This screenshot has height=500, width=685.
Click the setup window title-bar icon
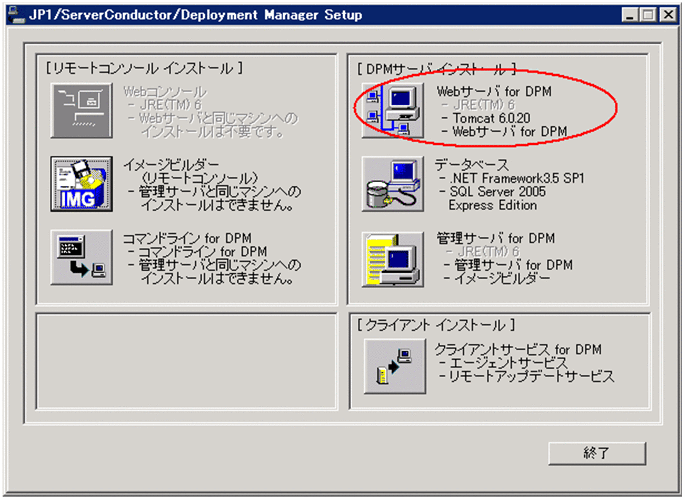pyautogui.click(x=17, y=15)
